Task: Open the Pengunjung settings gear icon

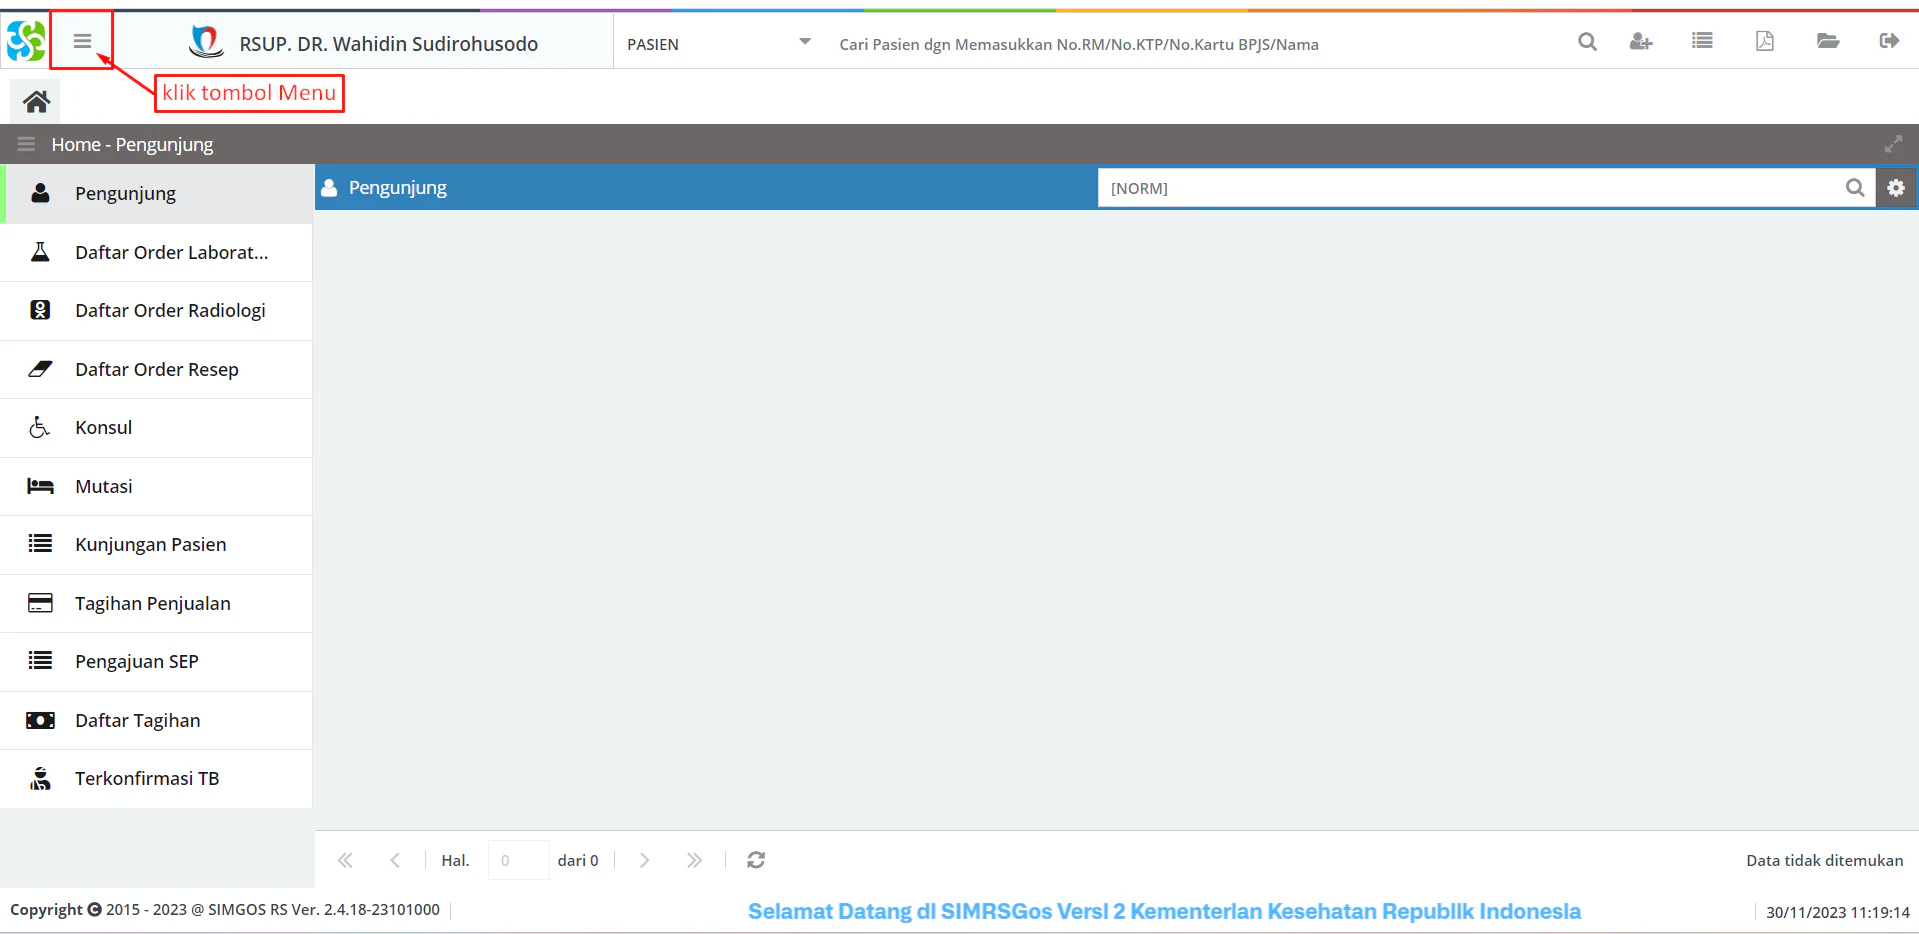Action: [1895, 188]
